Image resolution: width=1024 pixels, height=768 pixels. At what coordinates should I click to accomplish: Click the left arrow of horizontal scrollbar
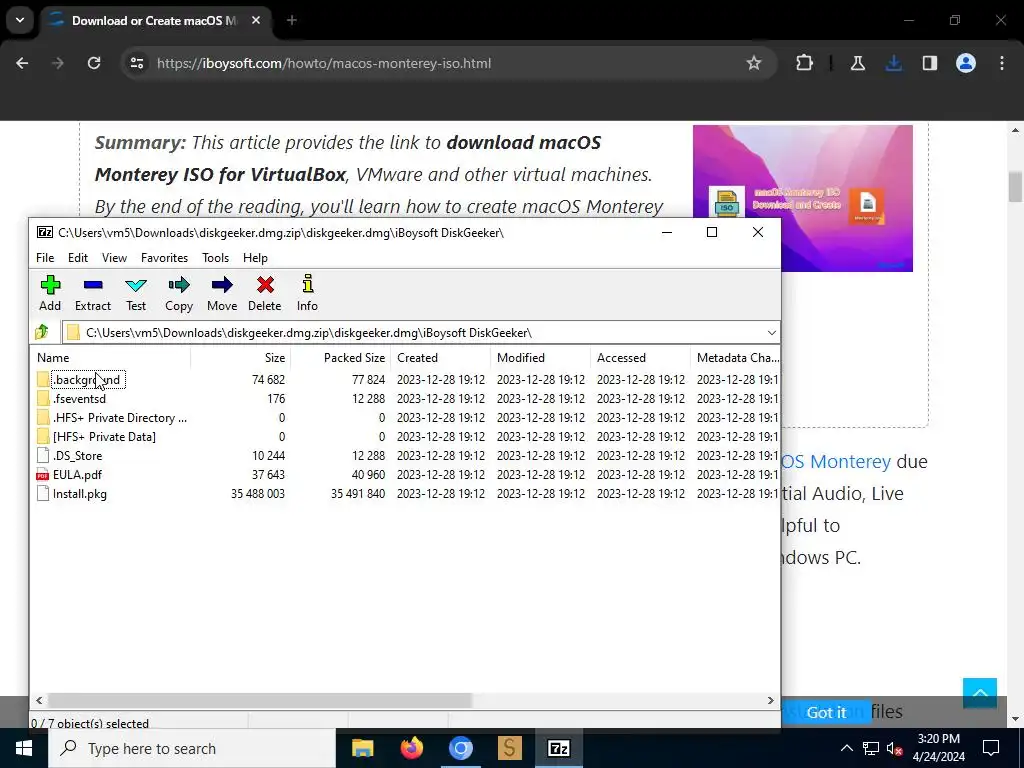click(x=39, y=700)
